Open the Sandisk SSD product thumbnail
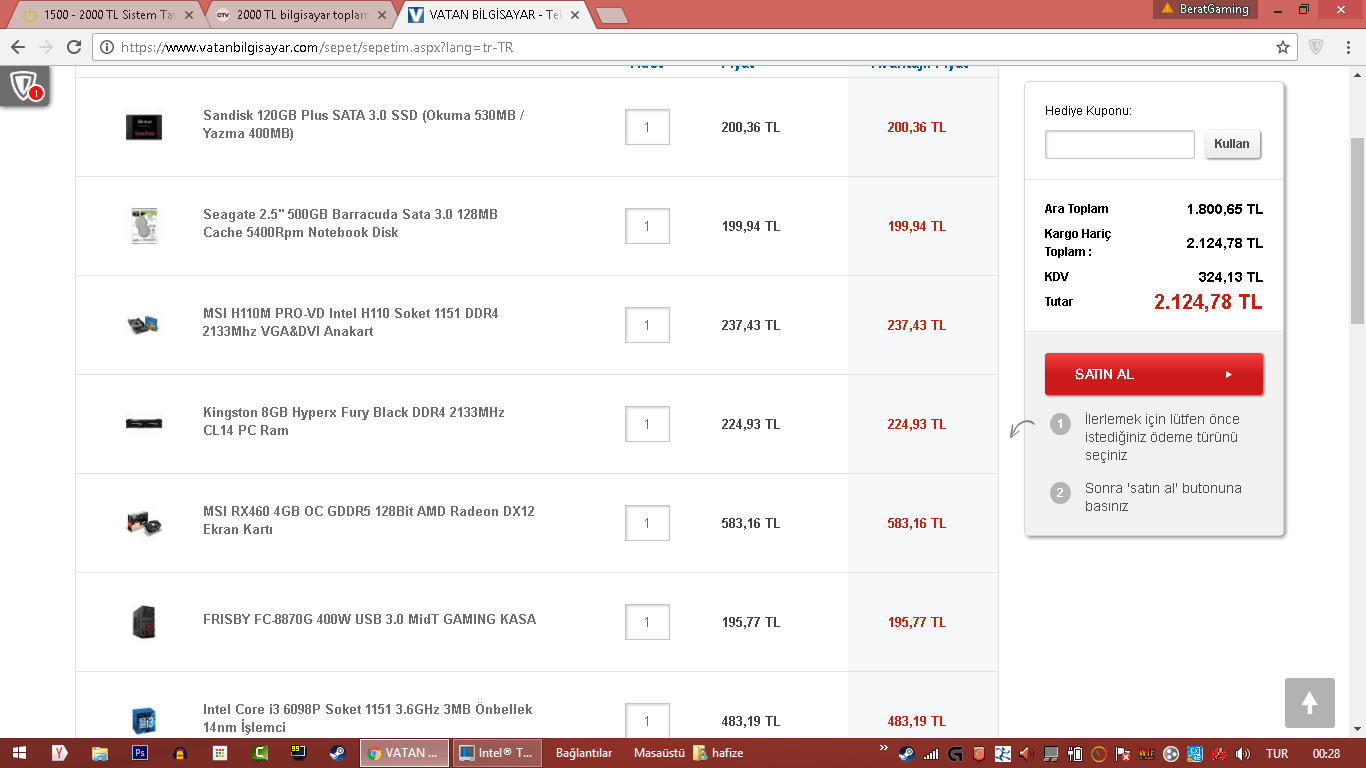 (144, 127)
